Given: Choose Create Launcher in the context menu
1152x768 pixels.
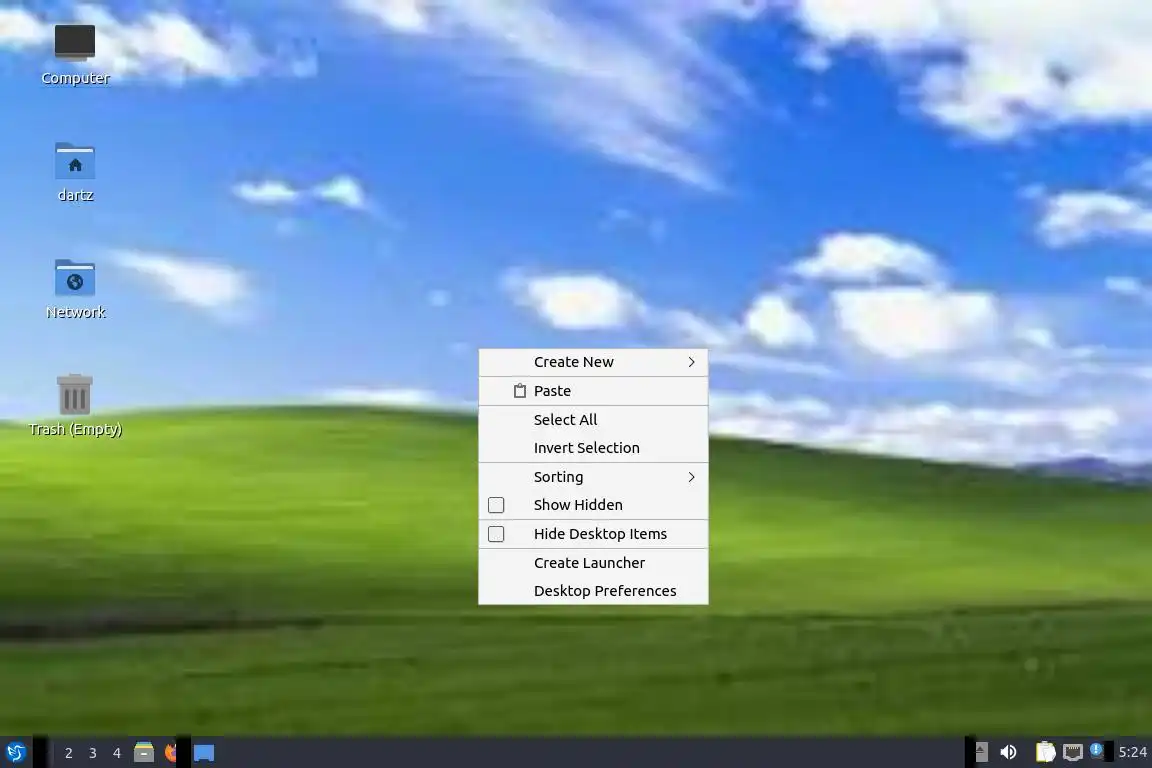Looking at the screenshot, I should pyautogui.click(x=593, y=562).
